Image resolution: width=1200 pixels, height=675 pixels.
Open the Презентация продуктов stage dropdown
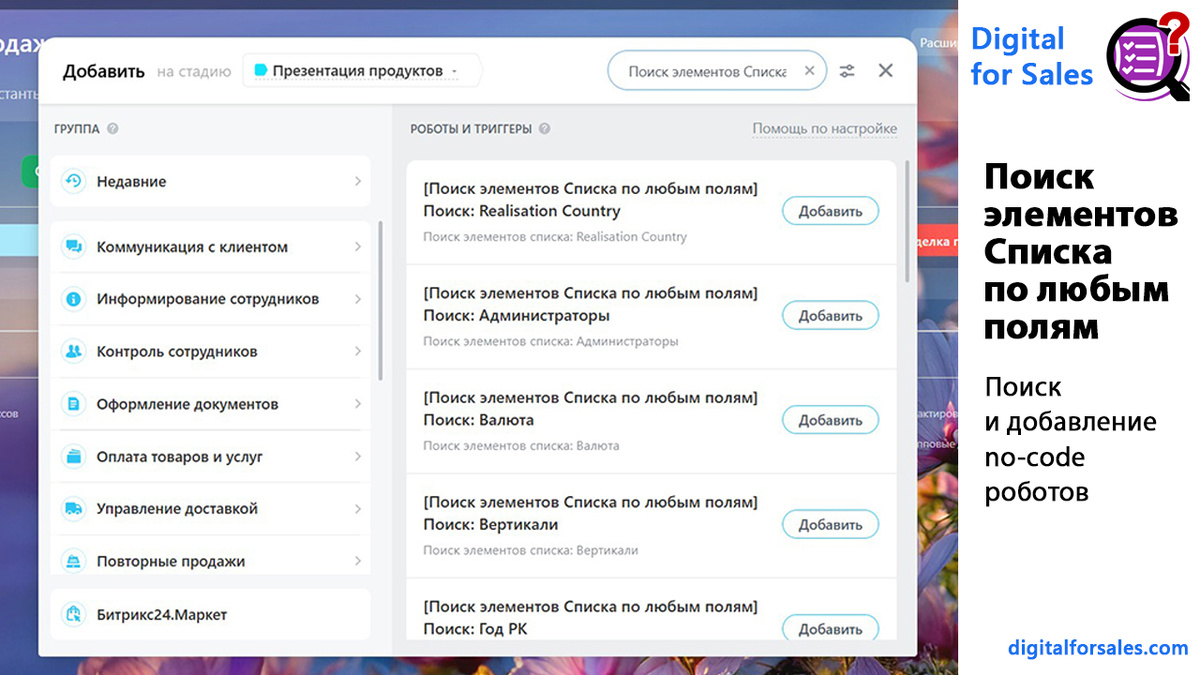tap(360, 71)
